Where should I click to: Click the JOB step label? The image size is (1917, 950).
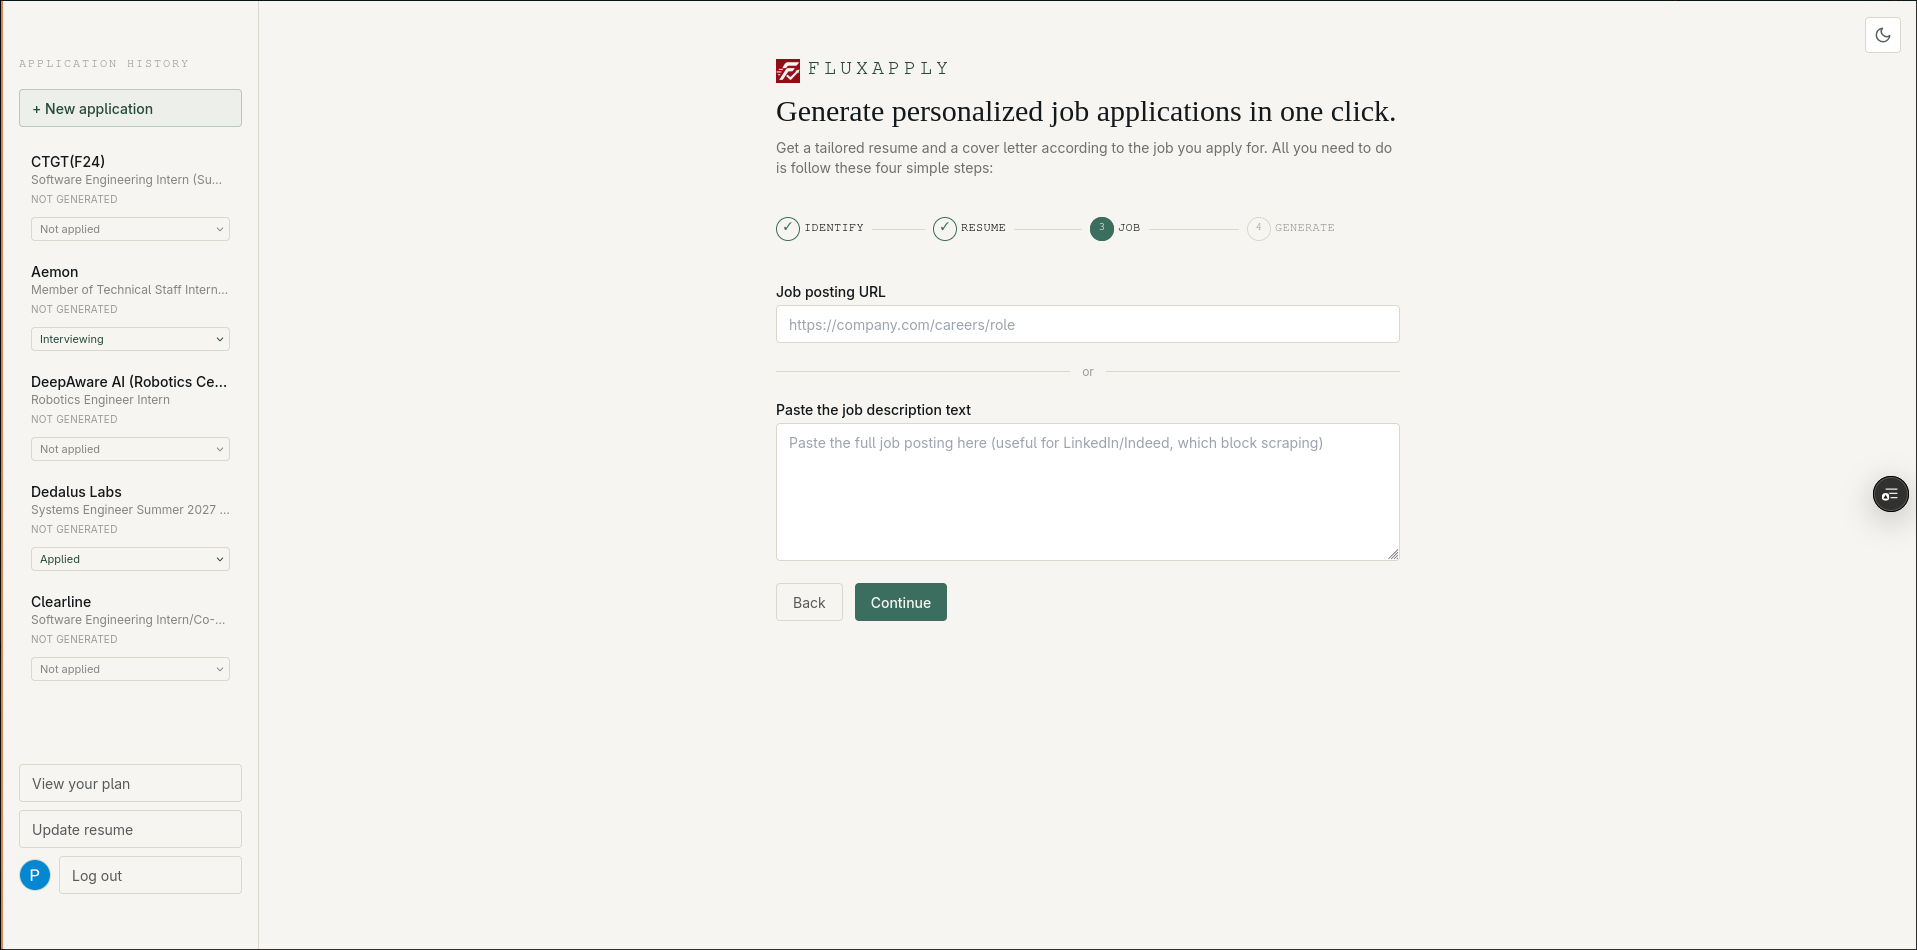point(1129,228)
